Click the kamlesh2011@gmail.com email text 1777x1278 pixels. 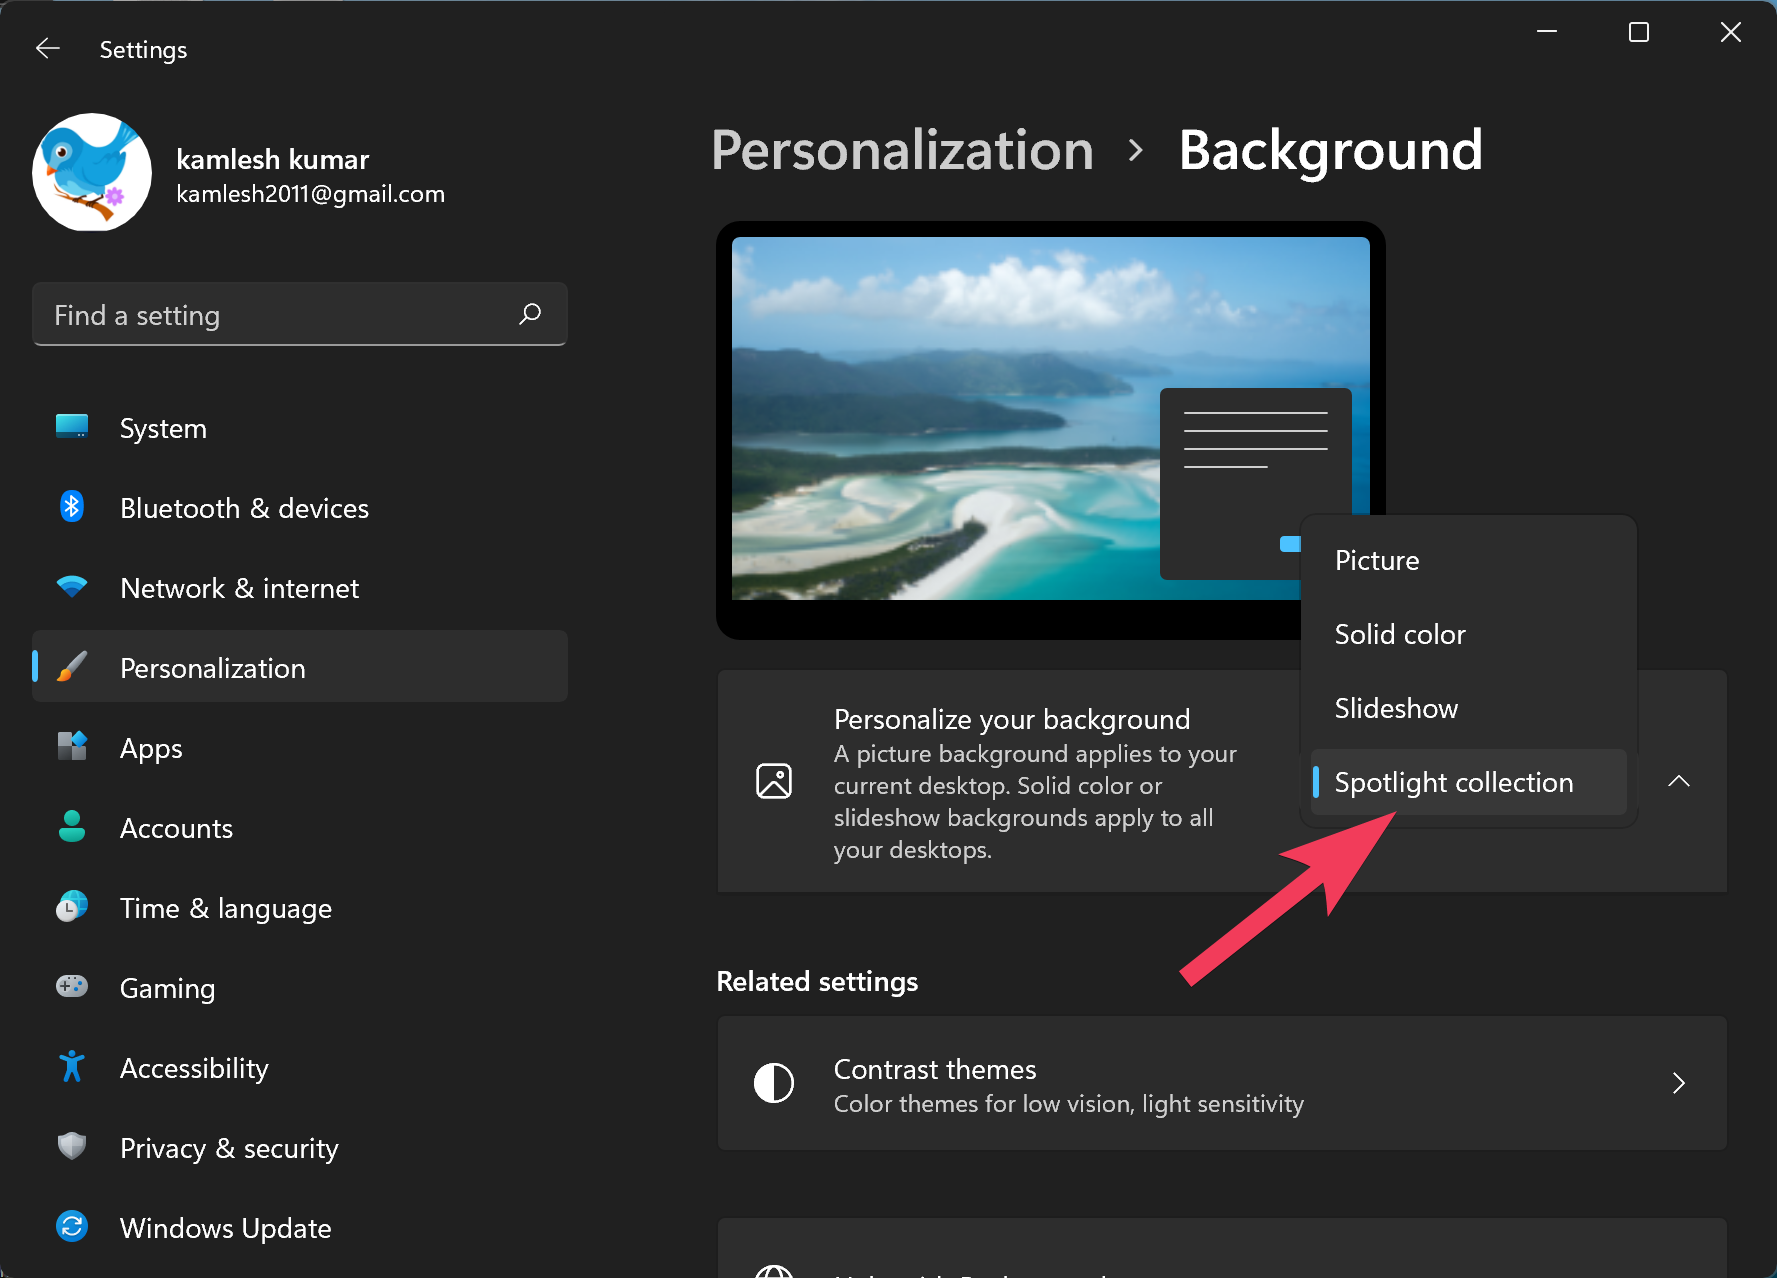311,194
